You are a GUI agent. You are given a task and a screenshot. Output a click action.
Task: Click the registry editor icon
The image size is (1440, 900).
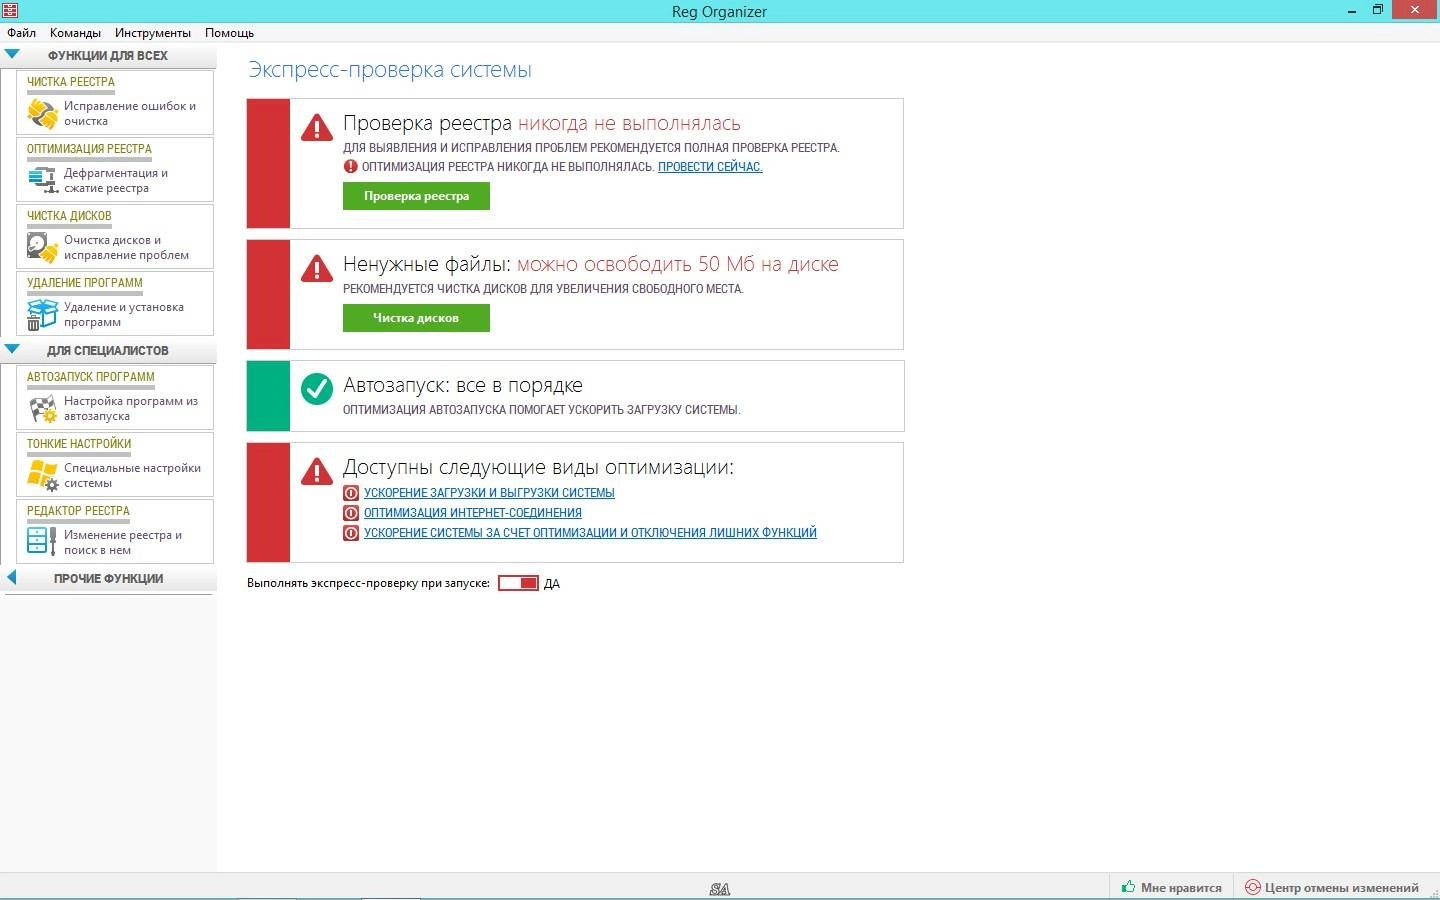click(x=42, y=541)
